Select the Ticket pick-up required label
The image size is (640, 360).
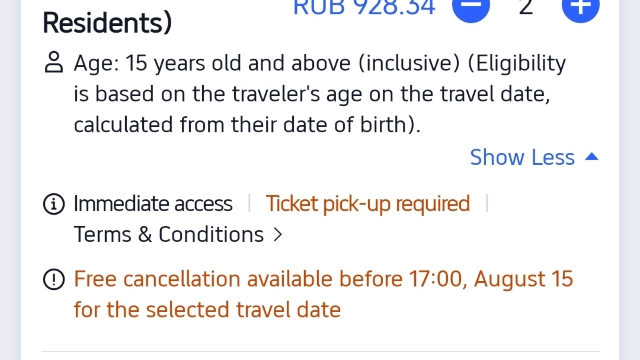click(368, 204)
